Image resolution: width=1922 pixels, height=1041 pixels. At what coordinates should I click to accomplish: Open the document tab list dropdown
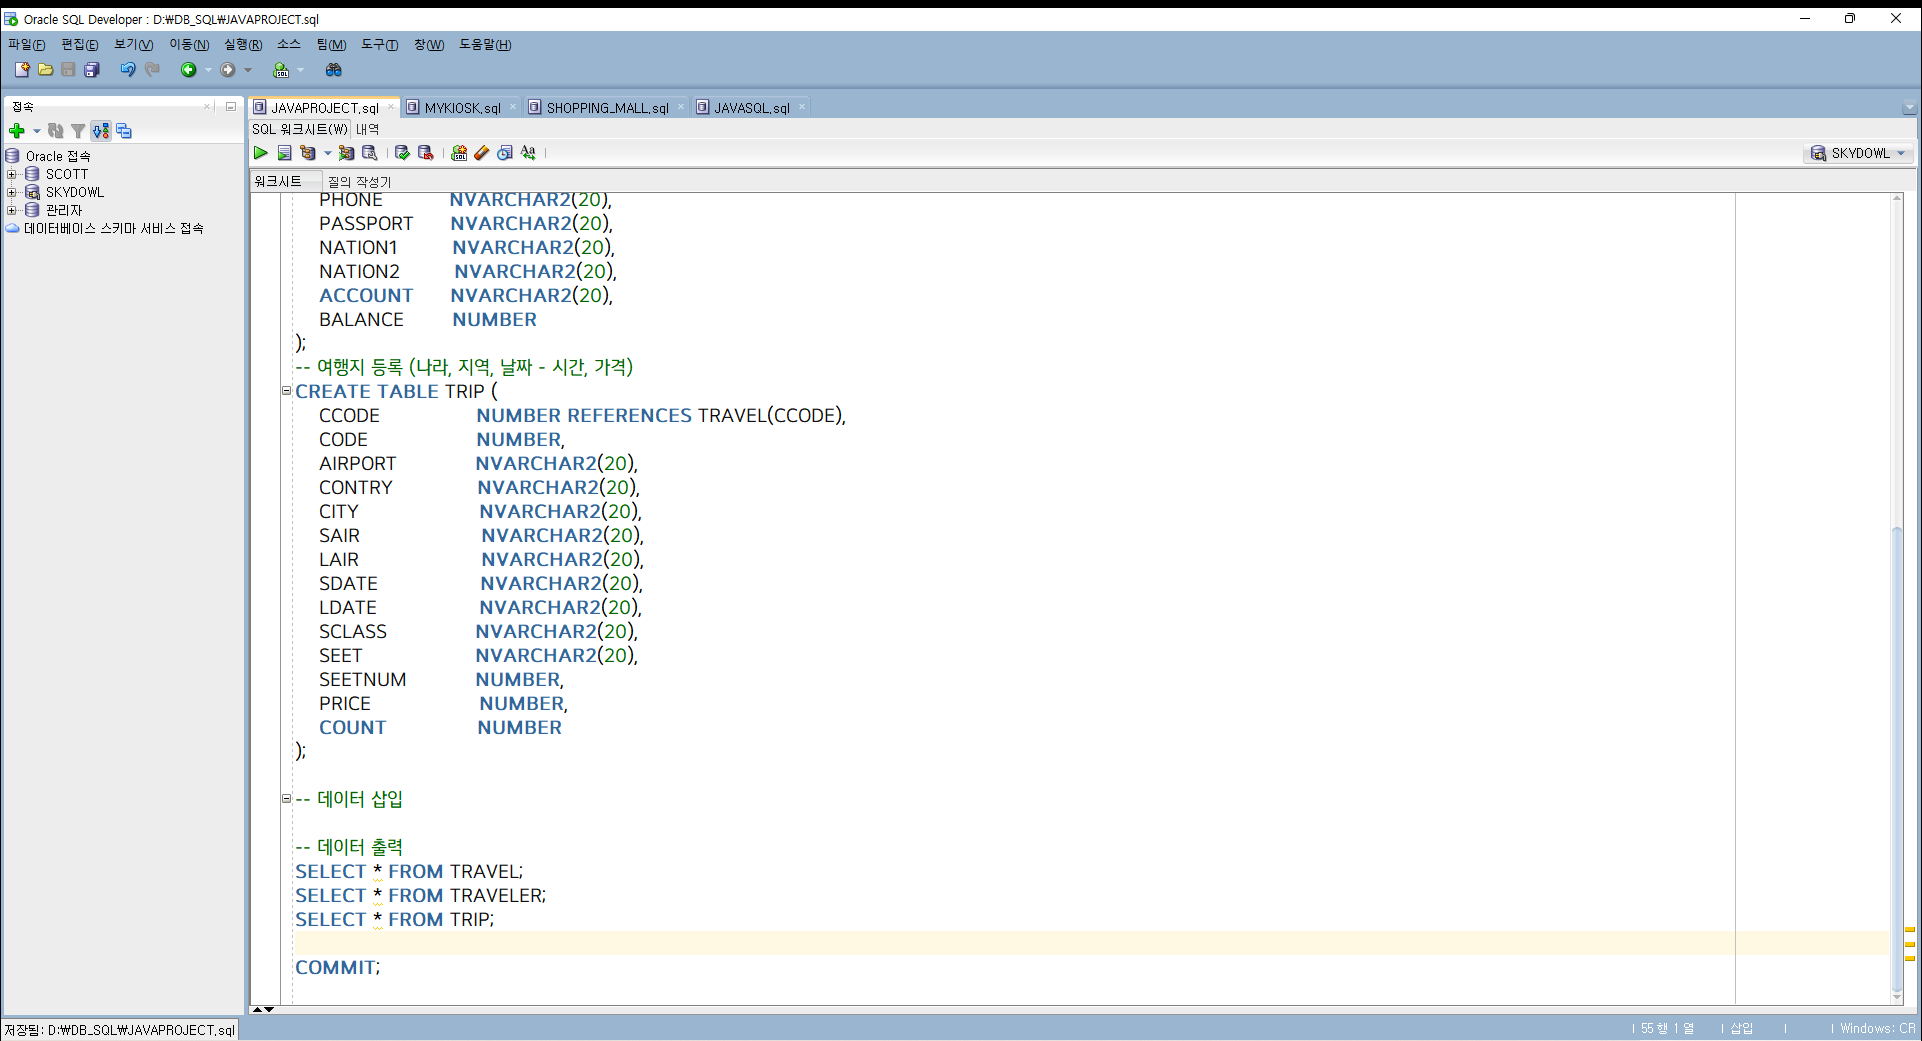pyautogui.click(x=1909, y=108)
